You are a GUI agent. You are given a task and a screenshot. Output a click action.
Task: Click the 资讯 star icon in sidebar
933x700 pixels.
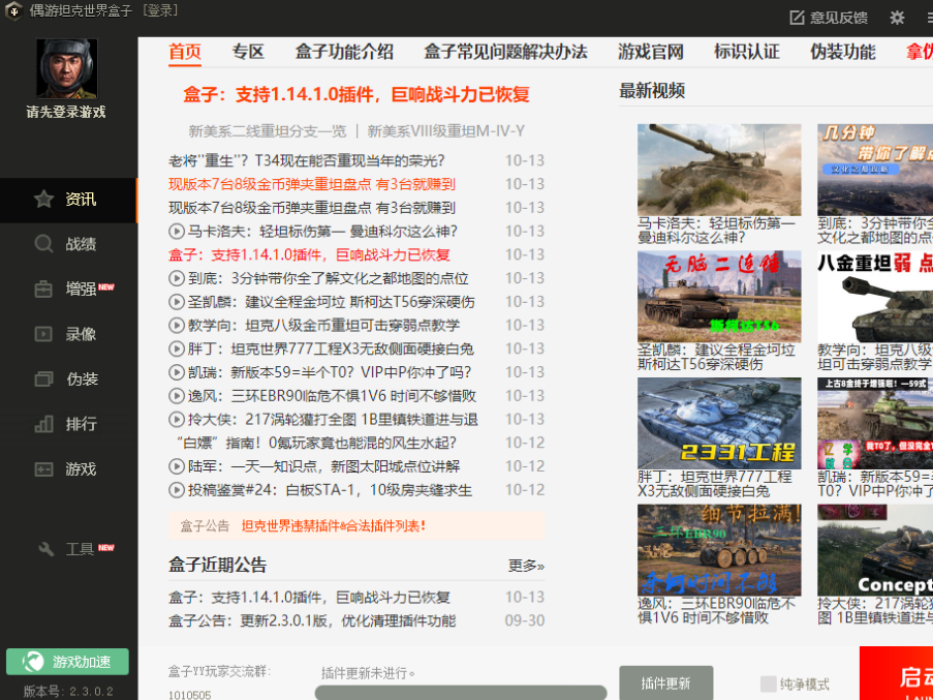pyautogui.click(x=44, y=199)
